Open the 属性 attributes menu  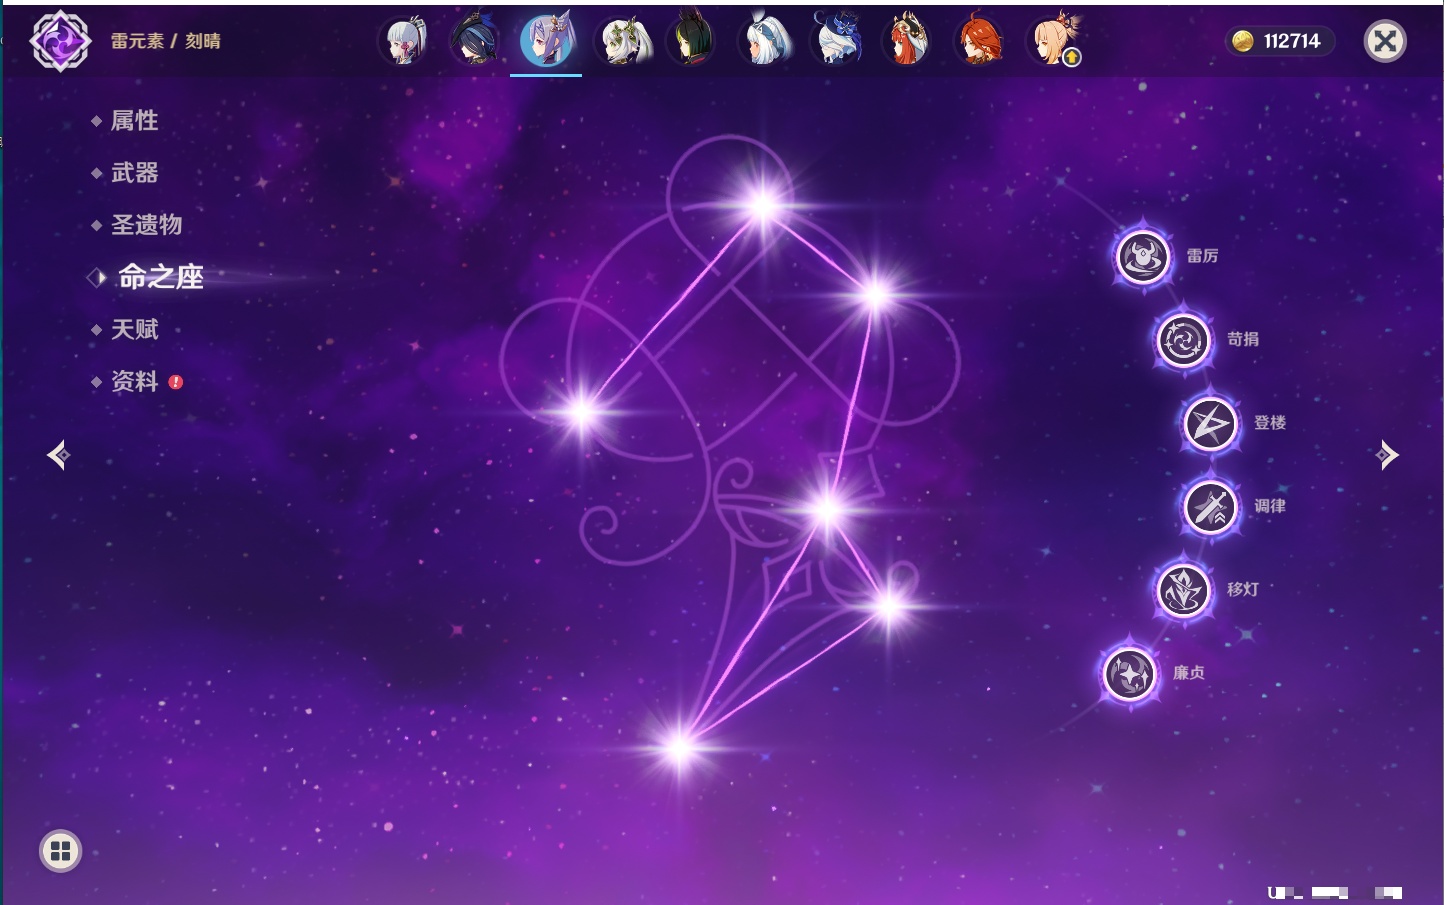tap(134, 121)
